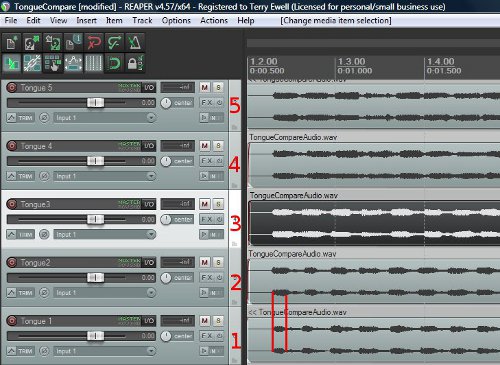Solo the Tongue2 track

click(x=218, y=263)
